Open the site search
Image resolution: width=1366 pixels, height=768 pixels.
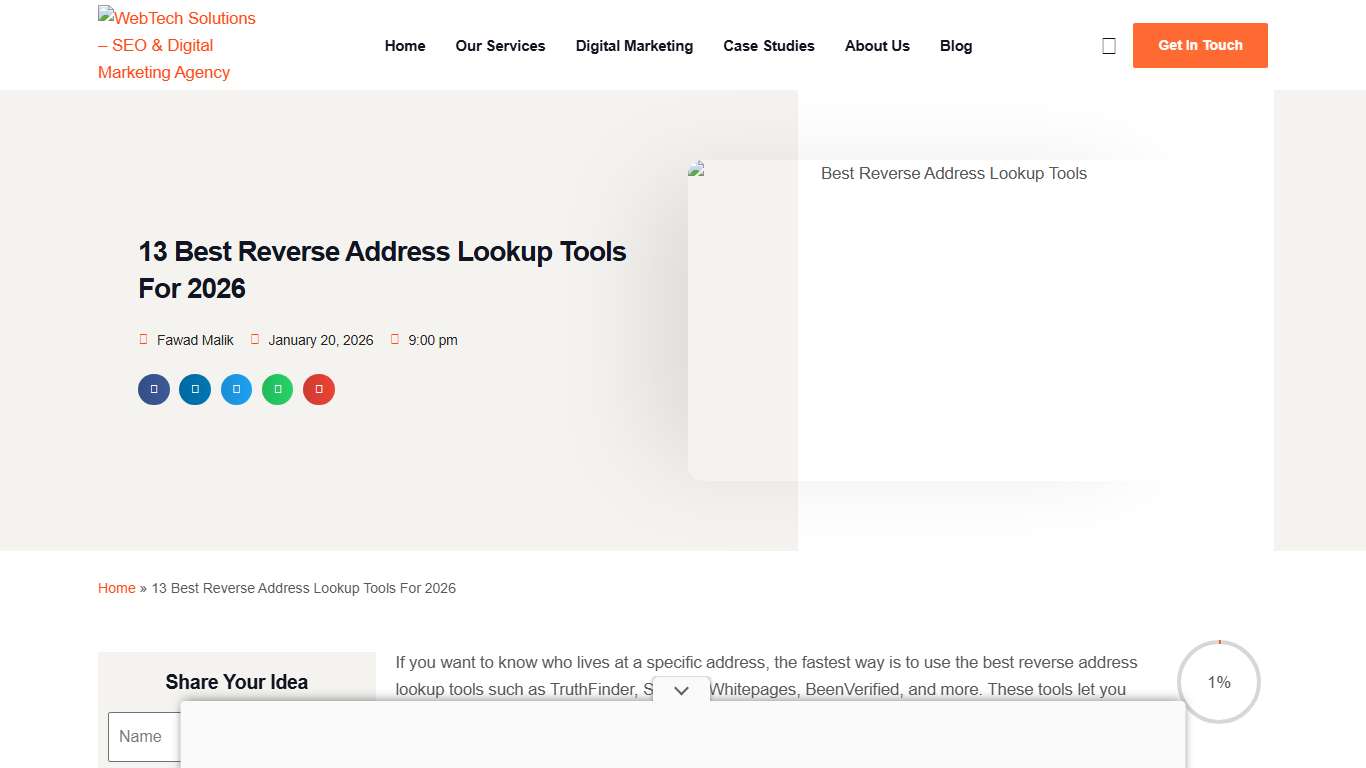tap(1108, 44)
